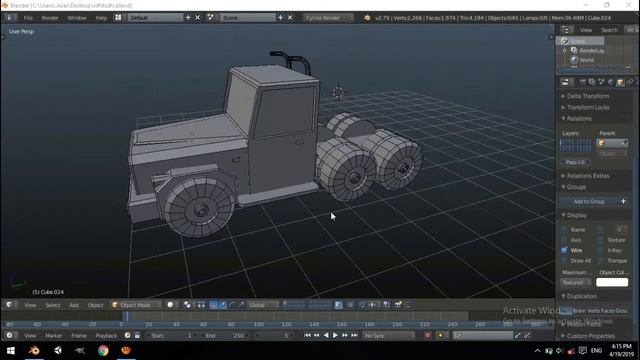This screenshot has width=640, height=360.
Task: Open the No Sync playback dropdown
Action: point(388,335)
